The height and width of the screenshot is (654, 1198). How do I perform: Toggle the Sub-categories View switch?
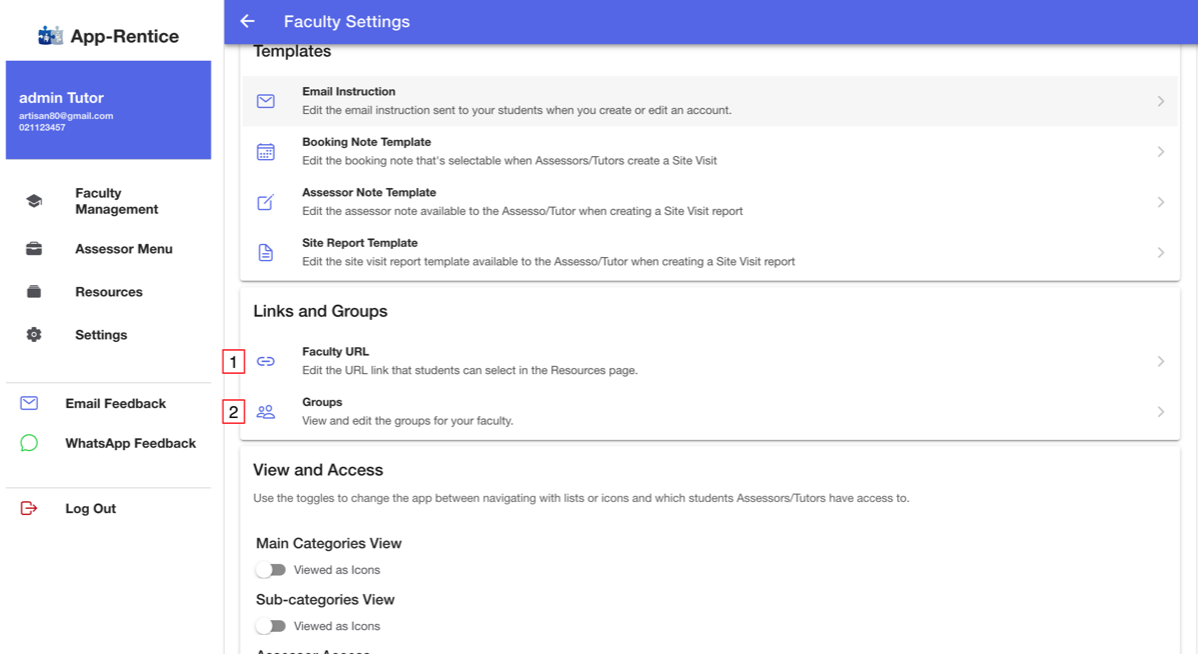click(271, 626)
